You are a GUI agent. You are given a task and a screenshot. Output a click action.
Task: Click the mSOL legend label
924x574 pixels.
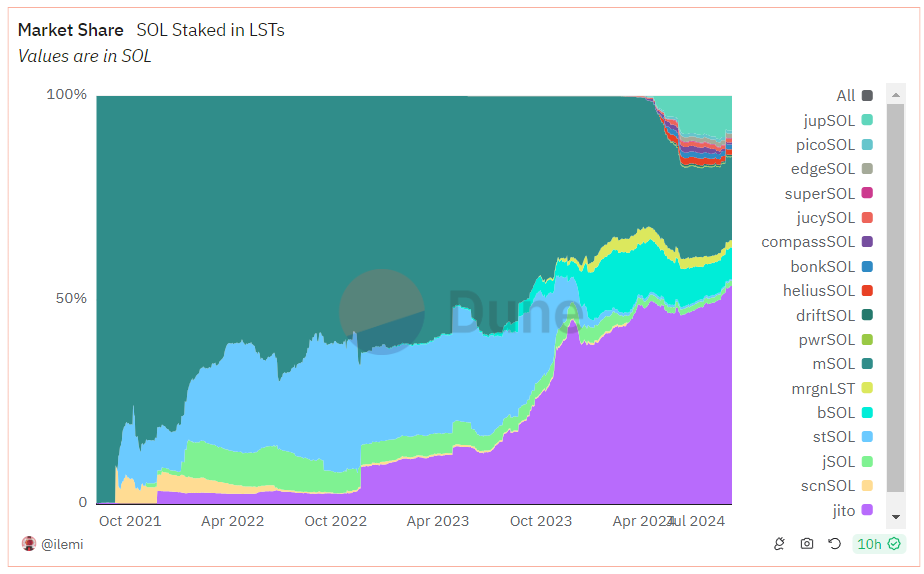point(833,364)
